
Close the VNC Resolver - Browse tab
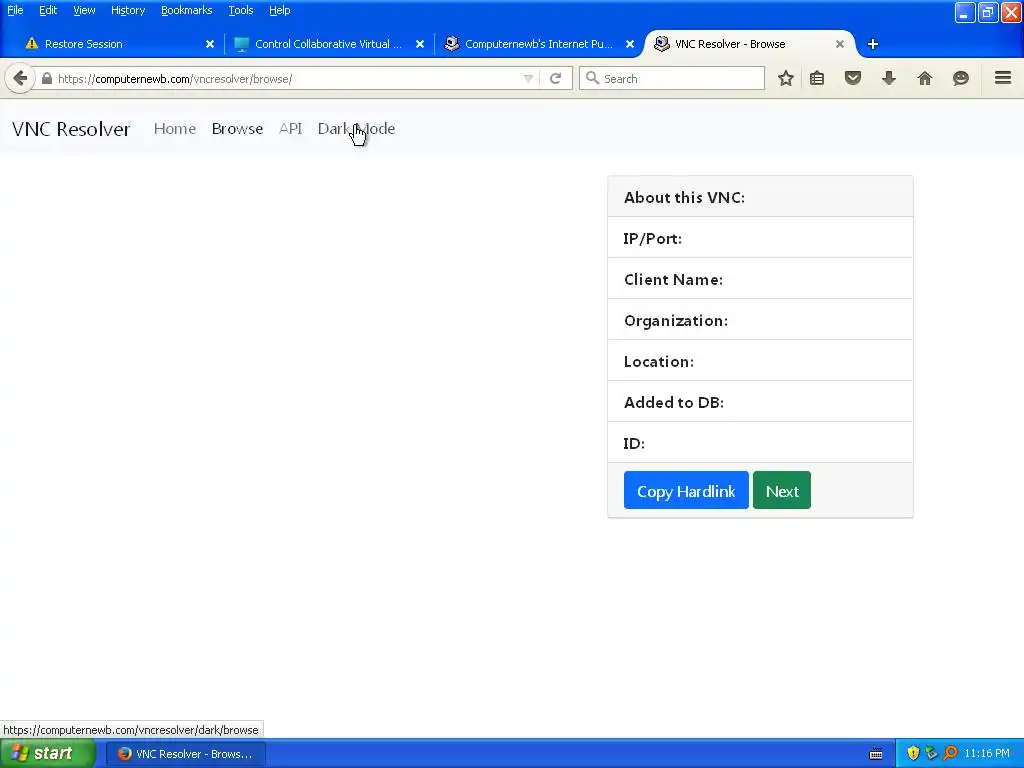pyautogui.click(x=840, y=44)
